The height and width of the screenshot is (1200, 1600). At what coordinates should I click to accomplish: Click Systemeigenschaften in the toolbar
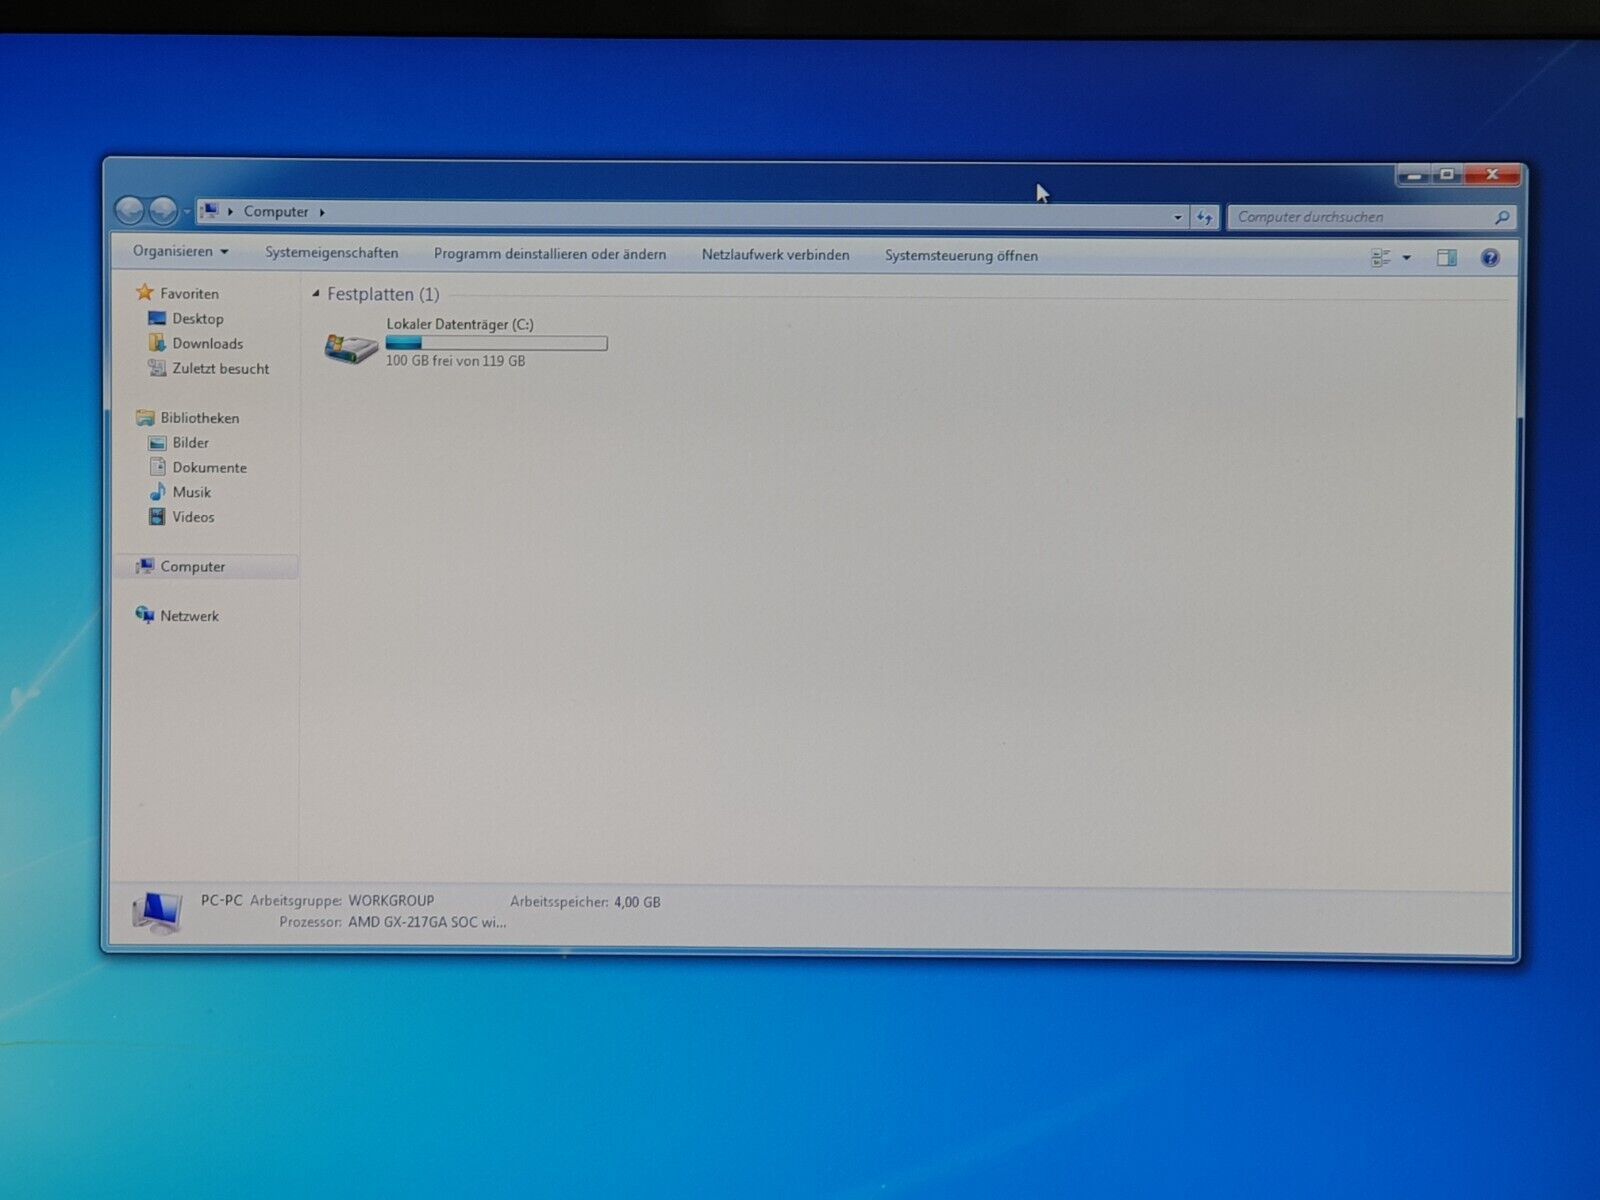point(331,253)
